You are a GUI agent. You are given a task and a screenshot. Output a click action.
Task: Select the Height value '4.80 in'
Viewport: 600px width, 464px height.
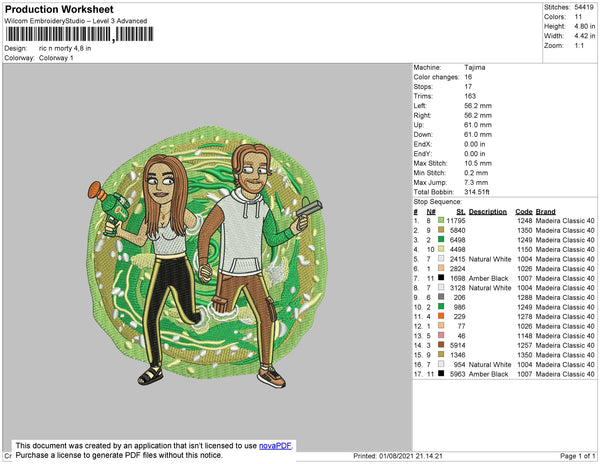point(584,26)
